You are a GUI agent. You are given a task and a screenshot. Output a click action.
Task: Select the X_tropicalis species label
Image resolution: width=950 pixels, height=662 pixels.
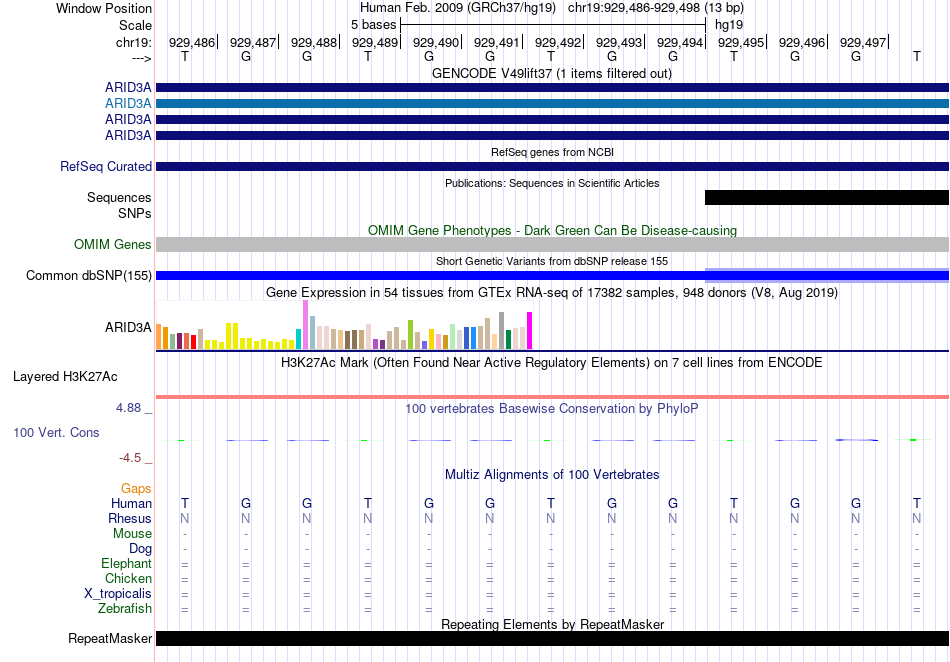[x=118, y=594]
